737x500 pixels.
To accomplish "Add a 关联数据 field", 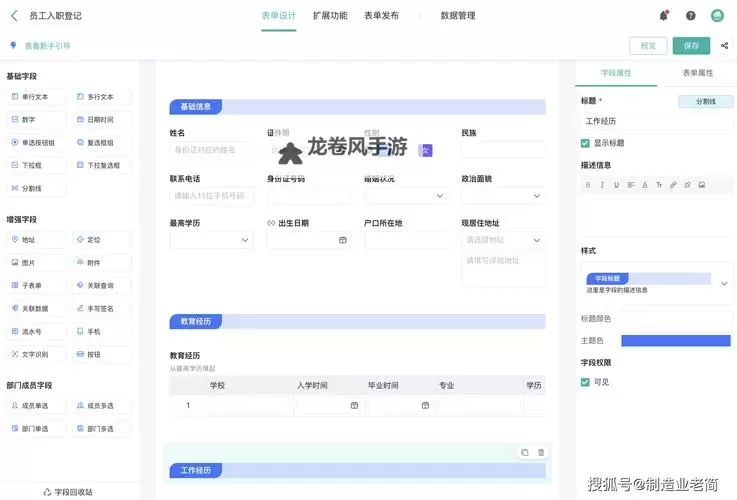I will [x=36, y=309].
